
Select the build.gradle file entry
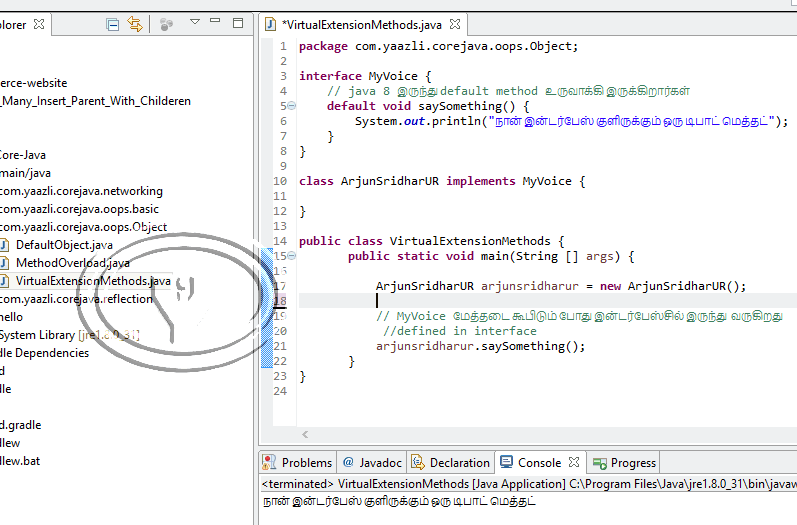20,425
